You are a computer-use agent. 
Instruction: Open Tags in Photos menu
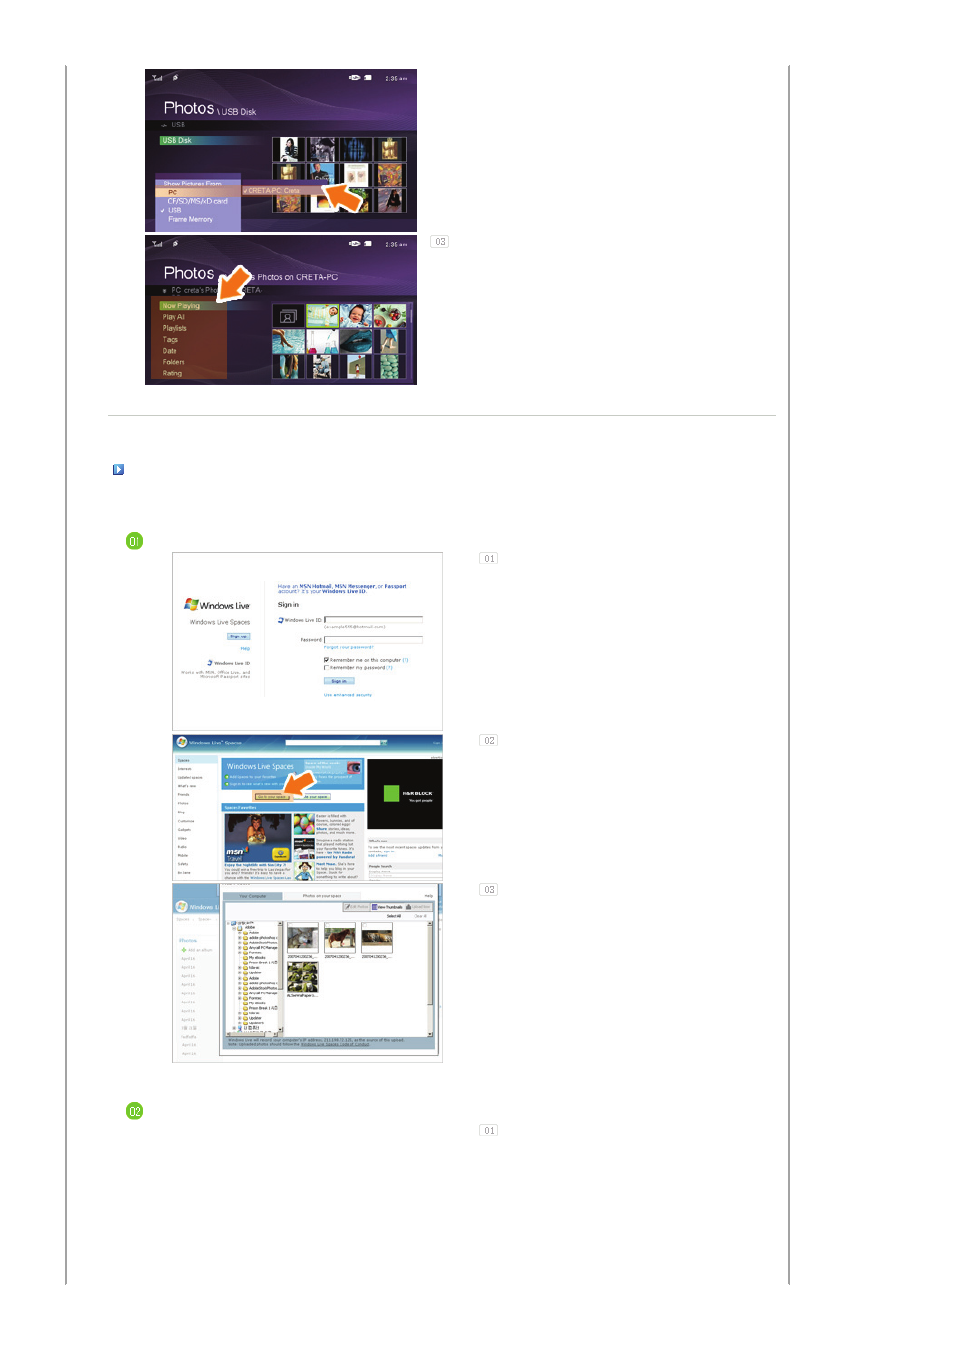(x=170, y=340)
